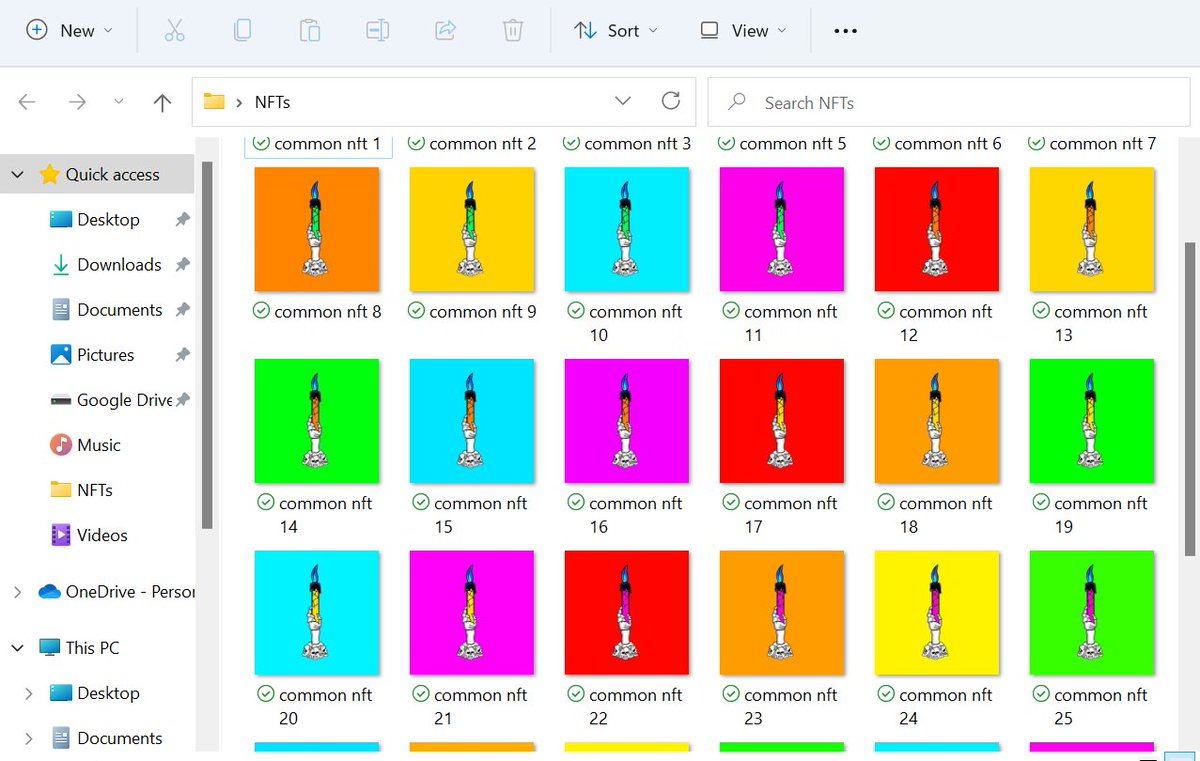Select thumbnail common nft 24
Screen dimensions: 1200x761
pyautogui.click(x=937, y=613)
